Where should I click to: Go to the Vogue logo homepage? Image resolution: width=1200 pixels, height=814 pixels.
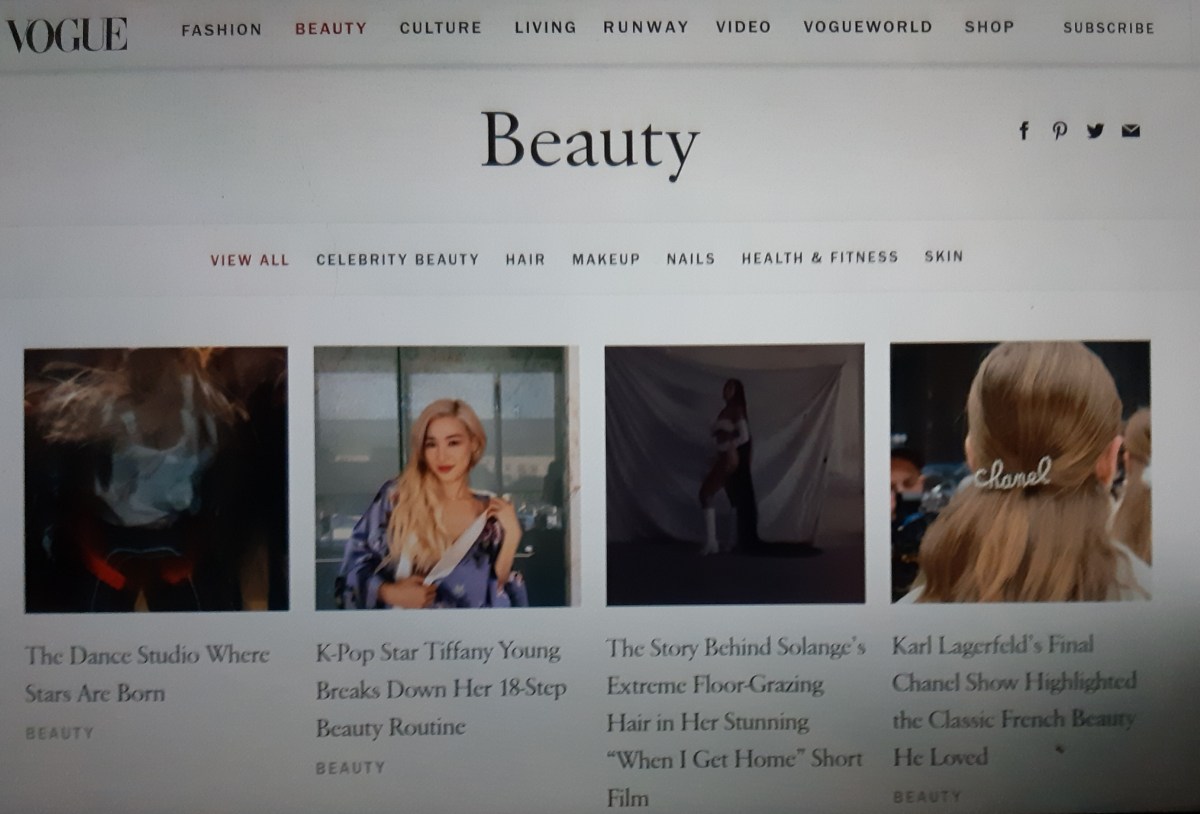pos(67,35)
